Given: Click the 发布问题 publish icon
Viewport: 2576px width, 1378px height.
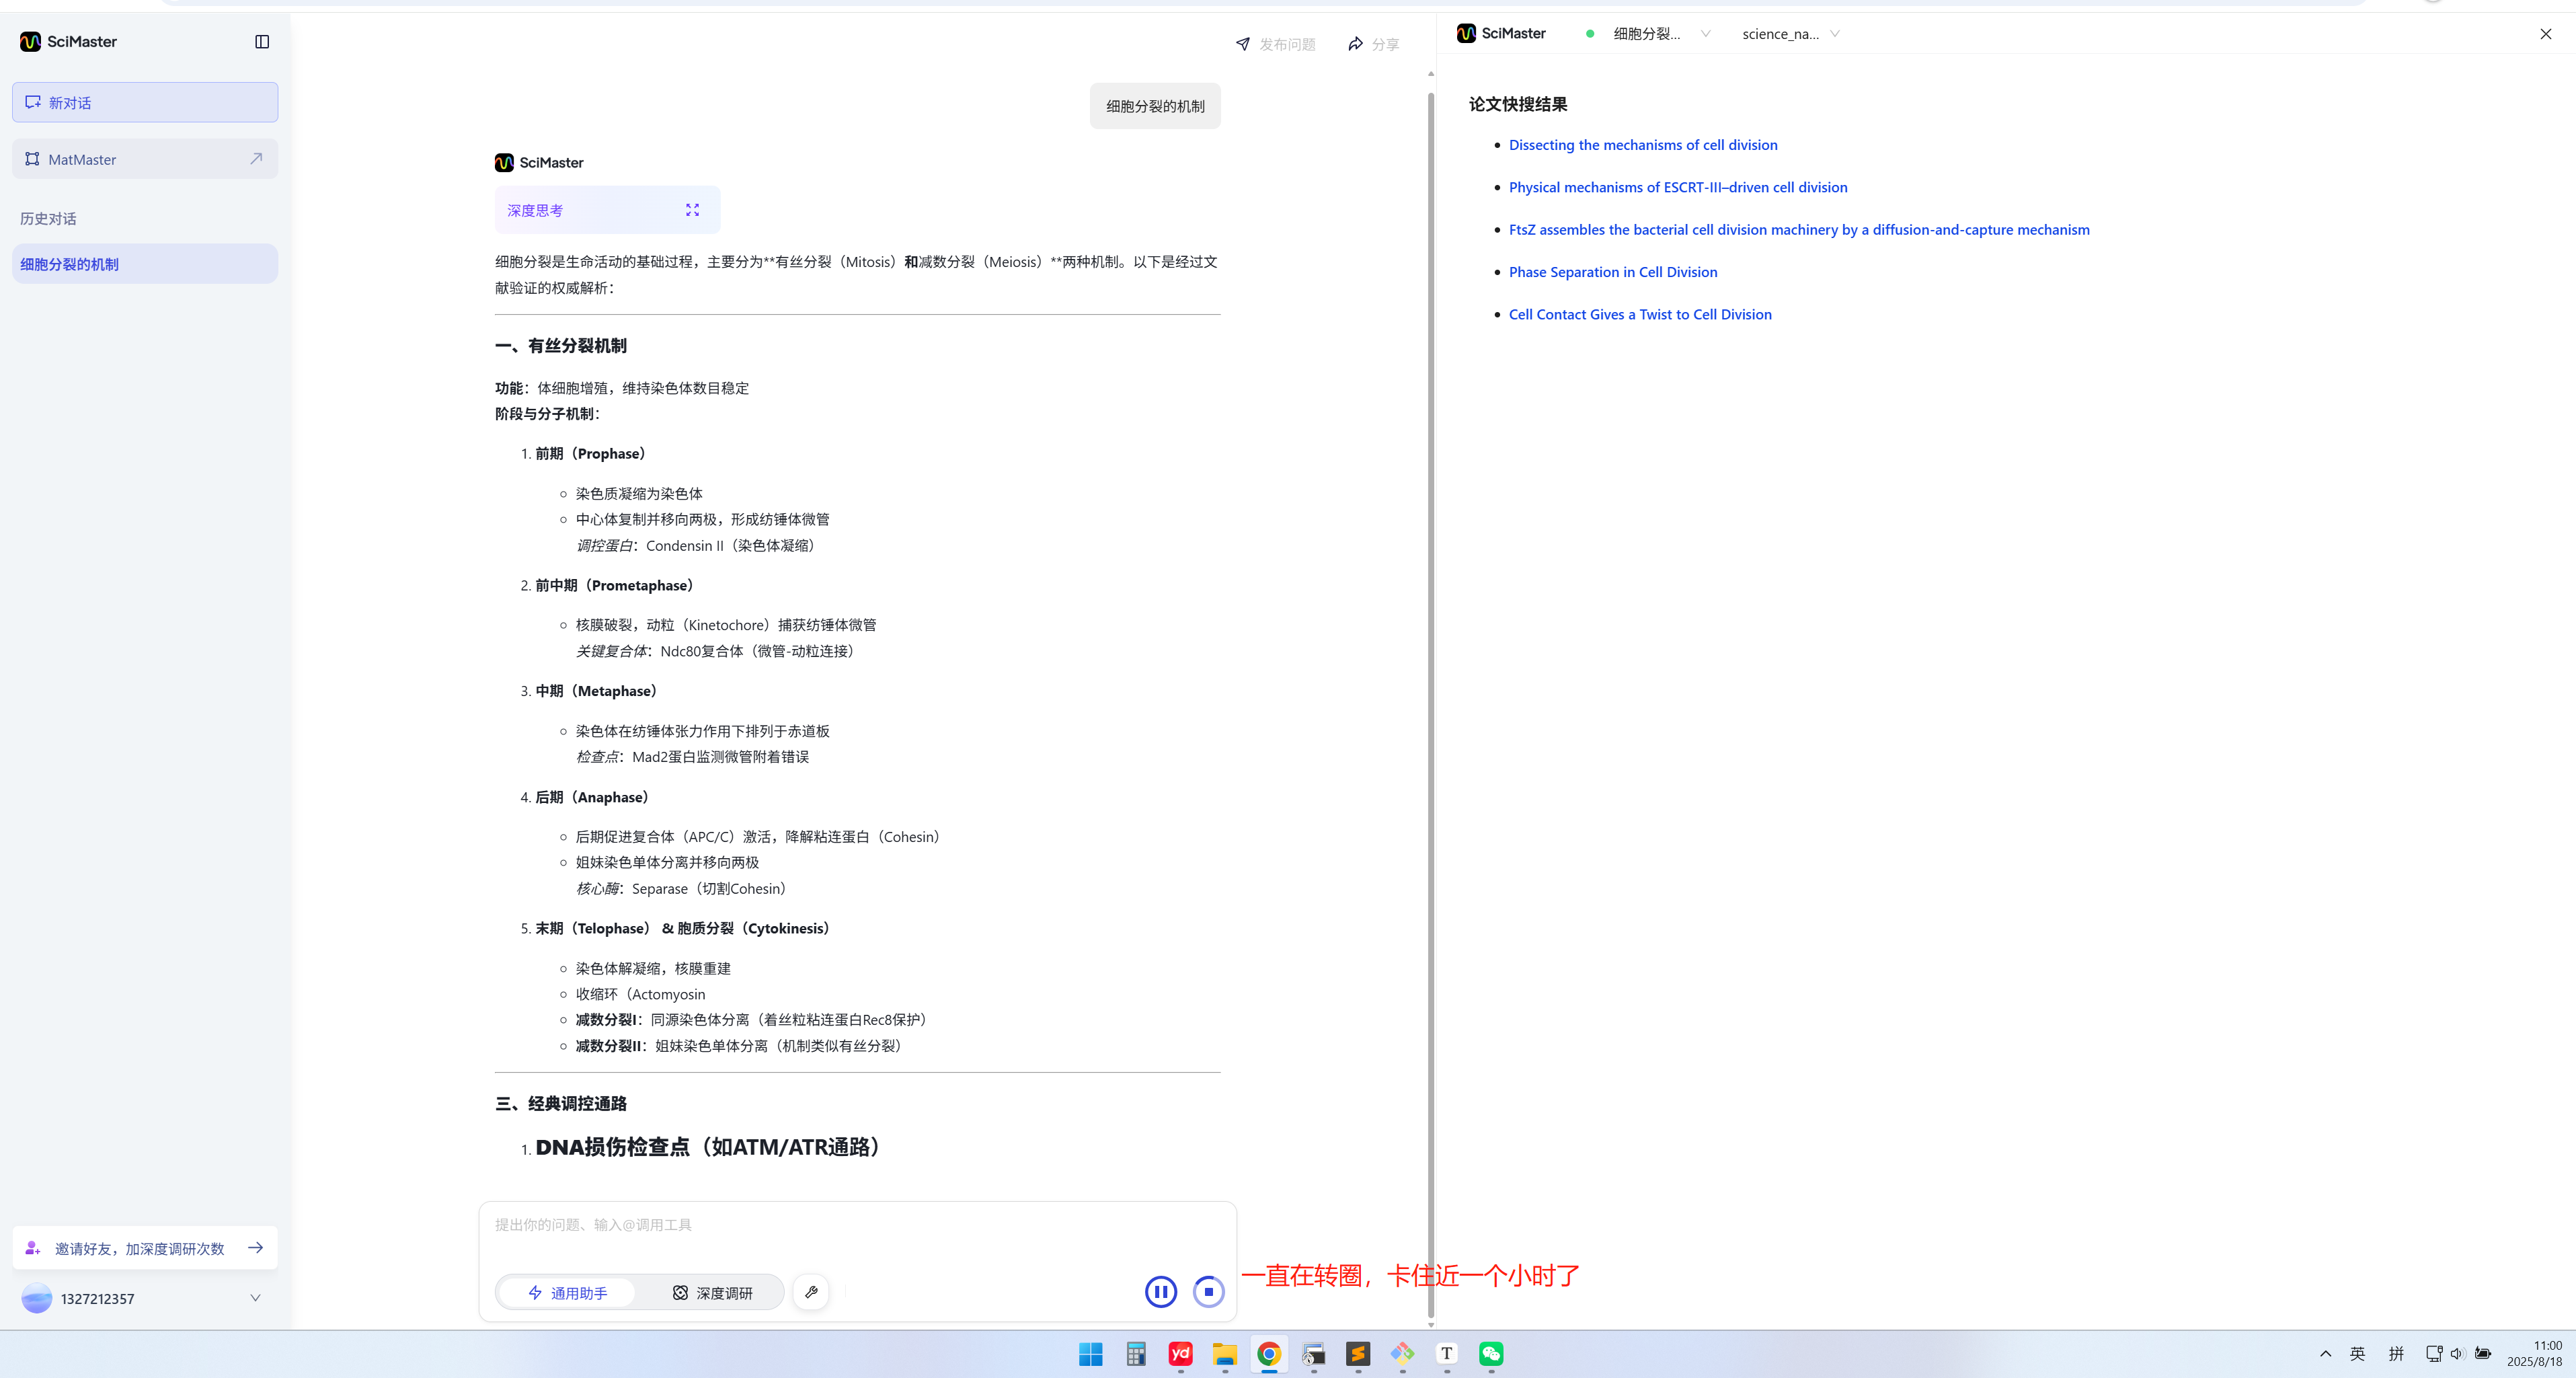Looking at the screenshot, I should click(1243, 44).
